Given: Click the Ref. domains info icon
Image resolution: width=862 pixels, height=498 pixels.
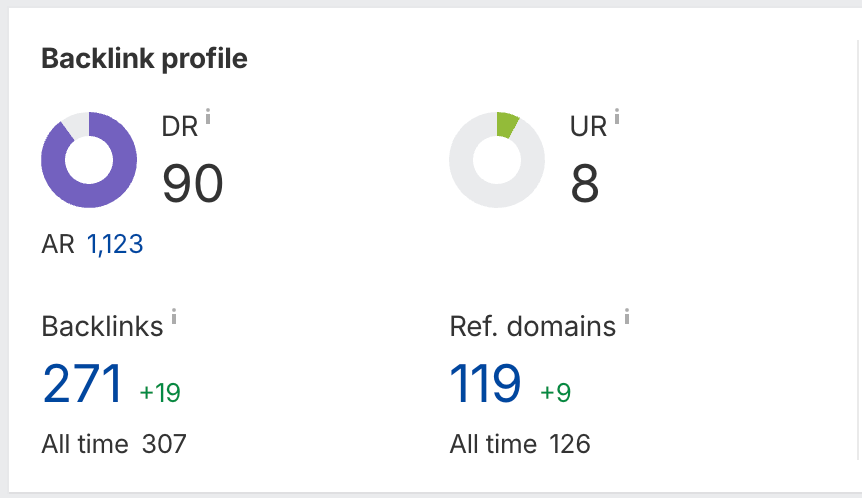Looking at the screenshot, I should click(627, 317).
